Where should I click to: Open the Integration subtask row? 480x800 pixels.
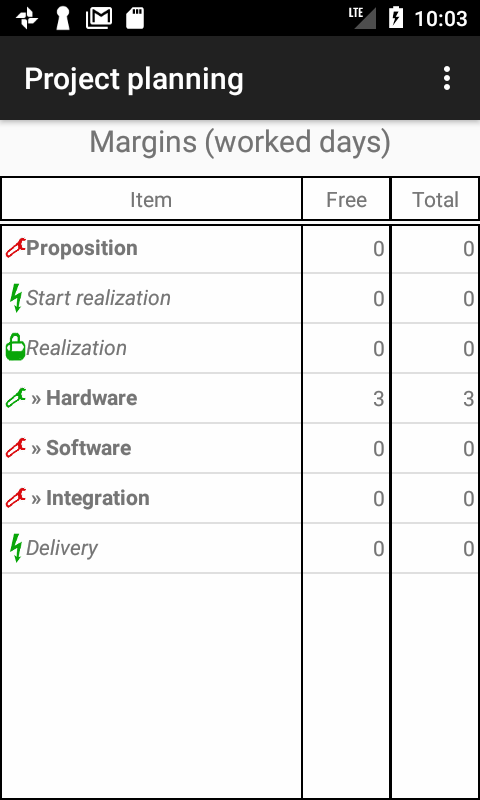pyautogui.click(x=240, y=498)
